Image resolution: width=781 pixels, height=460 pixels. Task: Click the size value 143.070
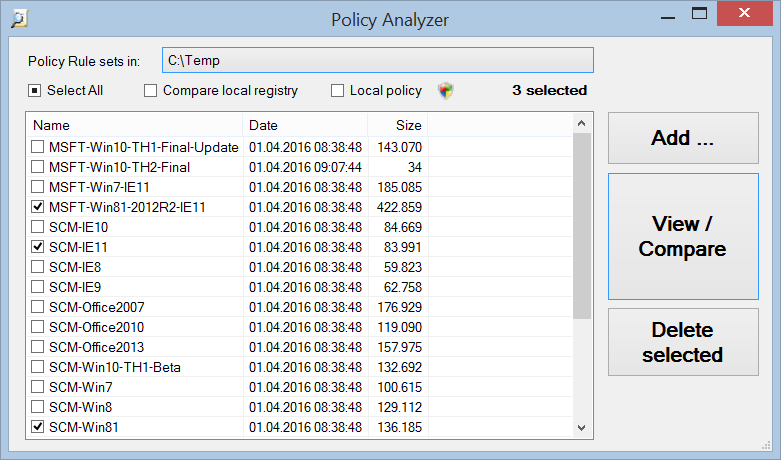tap(399, 147)
